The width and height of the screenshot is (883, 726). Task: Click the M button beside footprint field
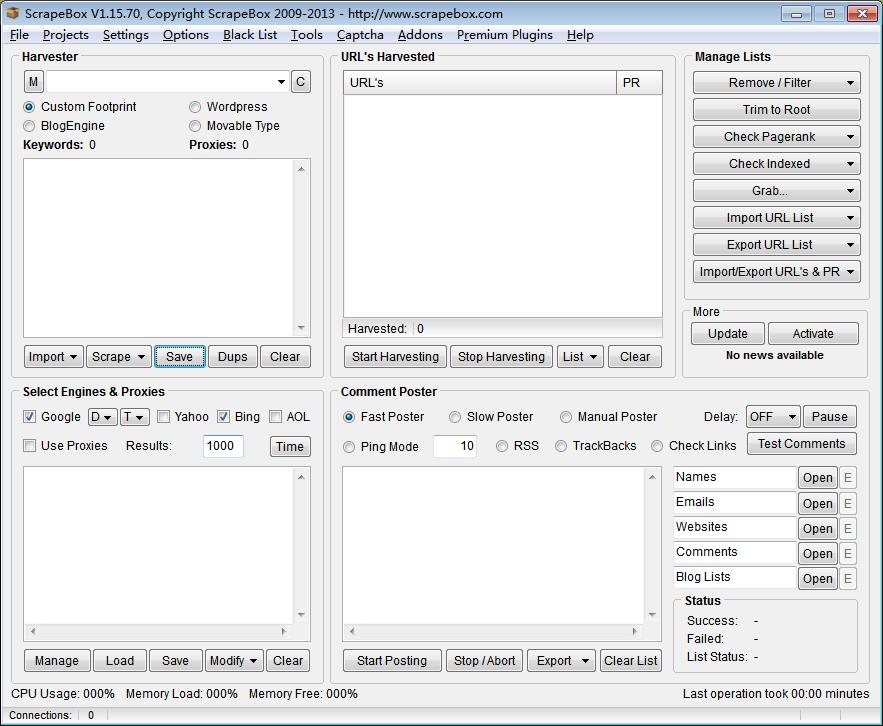(x=33, y=82)
